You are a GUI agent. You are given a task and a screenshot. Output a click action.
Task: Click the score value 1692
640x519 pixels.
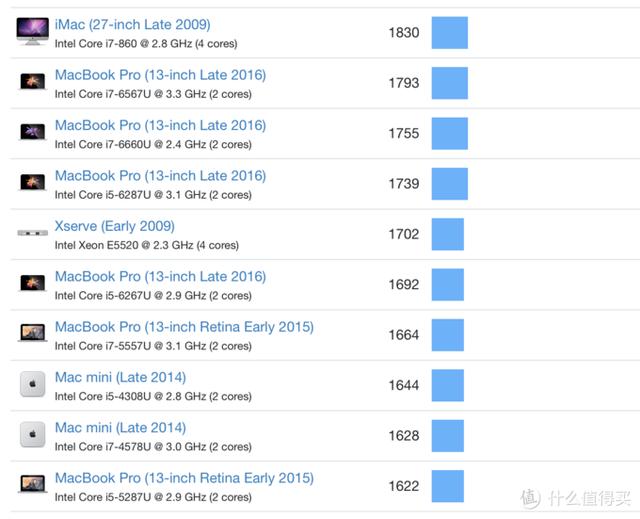[x=404, y=285]
